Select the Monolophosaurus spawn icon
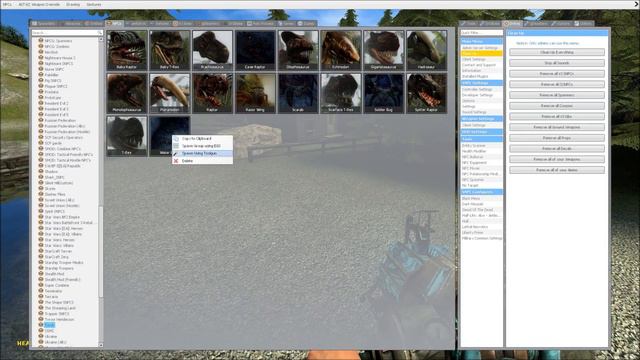Viewport: 640px width, 360px height. click(127, 93)
